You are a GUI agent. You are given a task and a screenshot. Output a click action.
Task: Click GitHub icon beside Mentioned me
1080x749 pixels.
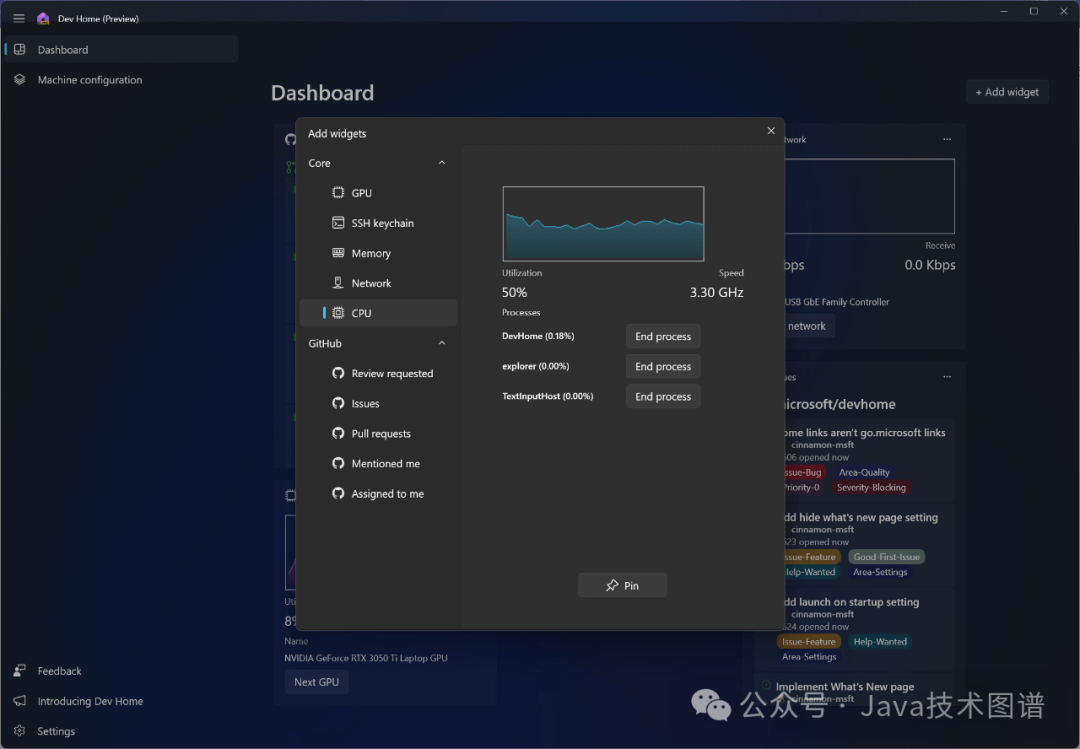click(338, 463)
